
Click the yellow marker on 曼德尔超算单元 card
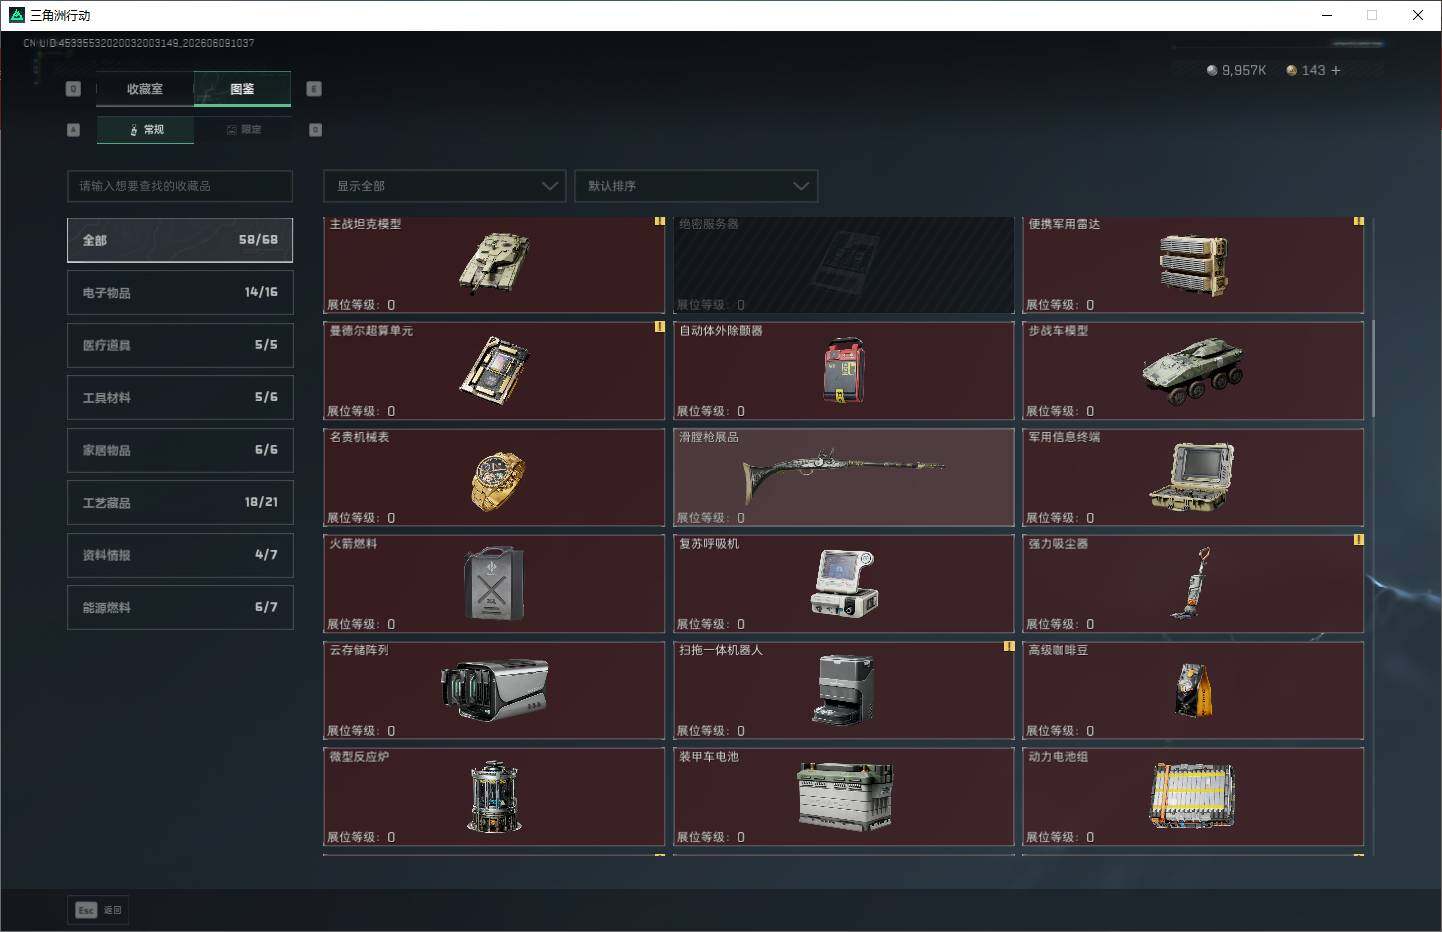(660, 326)
